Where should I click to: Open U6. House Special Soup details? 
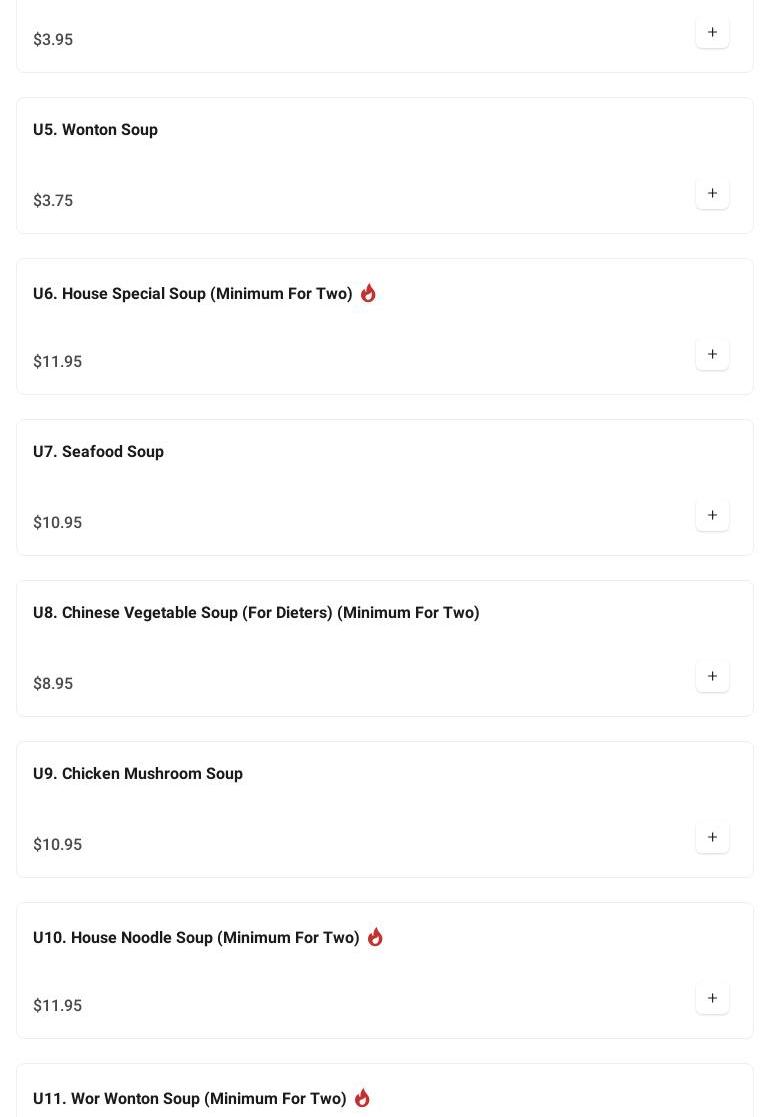click(x=192, y=294)
